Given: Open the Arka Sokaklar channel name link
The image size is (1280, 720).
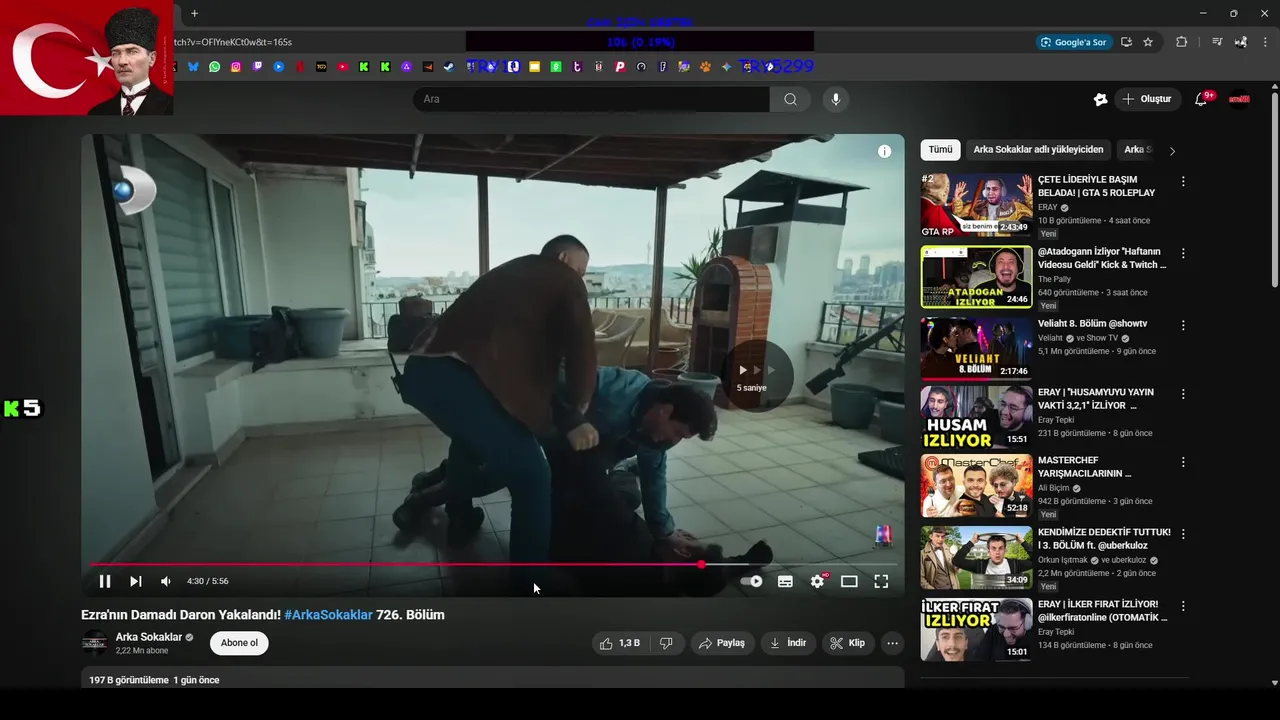Looking at the screenshot, I should tap(149, 637).
